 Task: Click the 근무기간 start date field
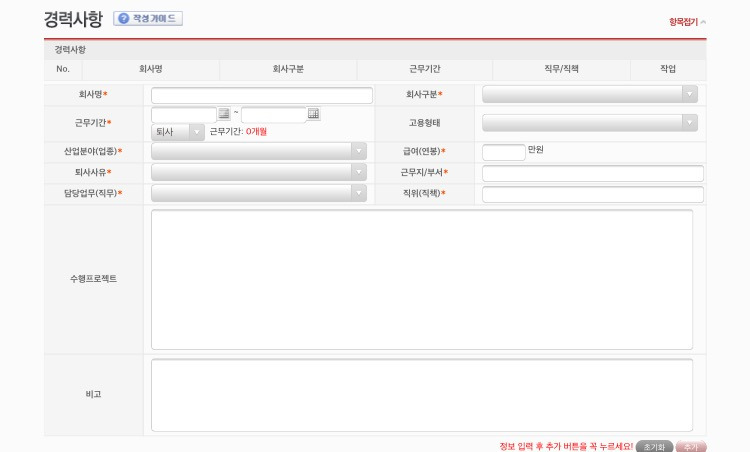pos(184,115)
